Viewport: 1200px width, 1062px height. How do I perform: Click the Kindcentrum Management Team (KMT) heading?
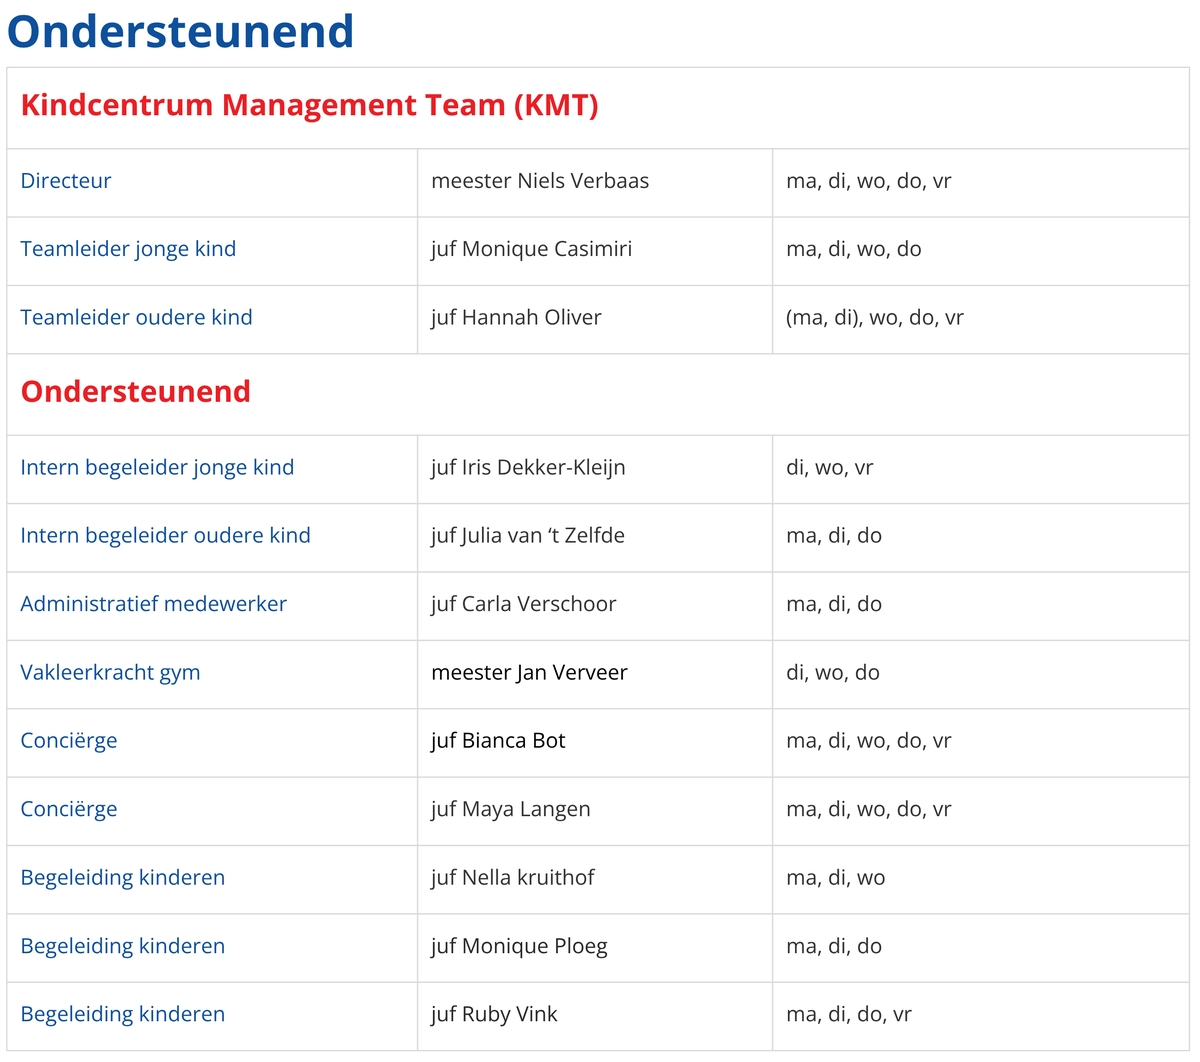click(x=309, y=105)
